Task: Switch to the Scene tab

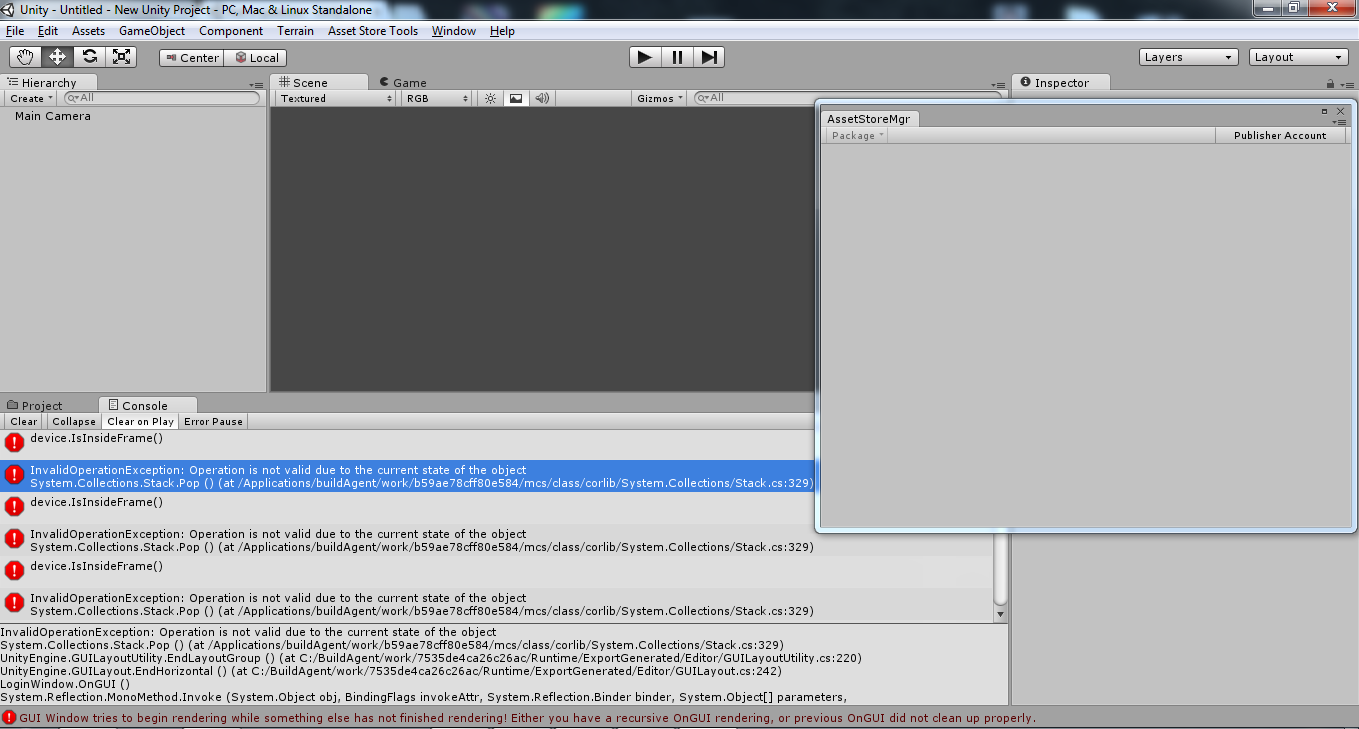Action: [318, 82]
